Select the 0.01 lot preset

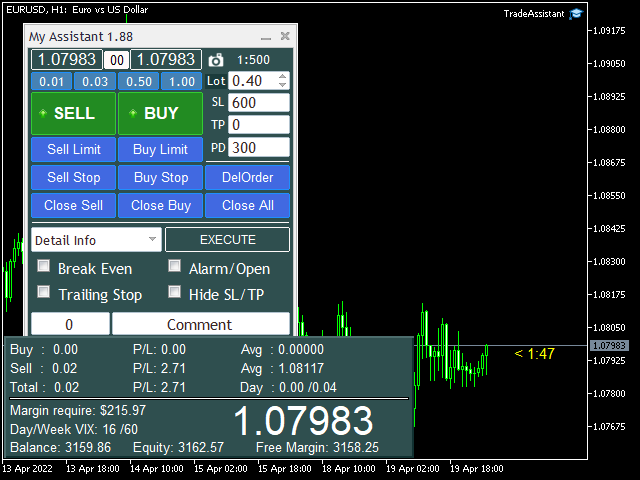(x=51, y=81)
